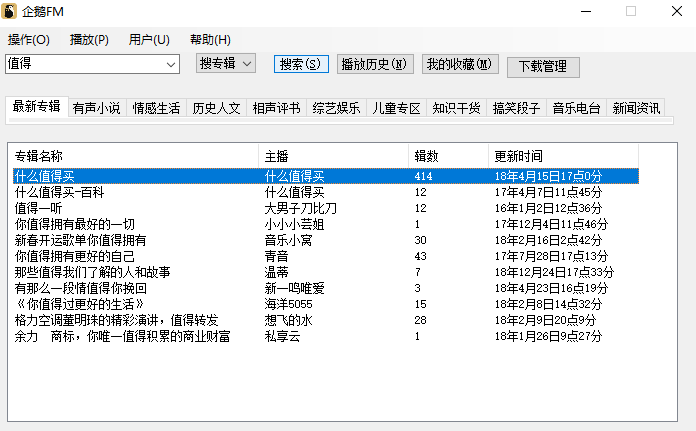Select the album 那些值得我们了解的人和故事
The height and width of the screenshot is (431, 696).
(x=92, y=272)
